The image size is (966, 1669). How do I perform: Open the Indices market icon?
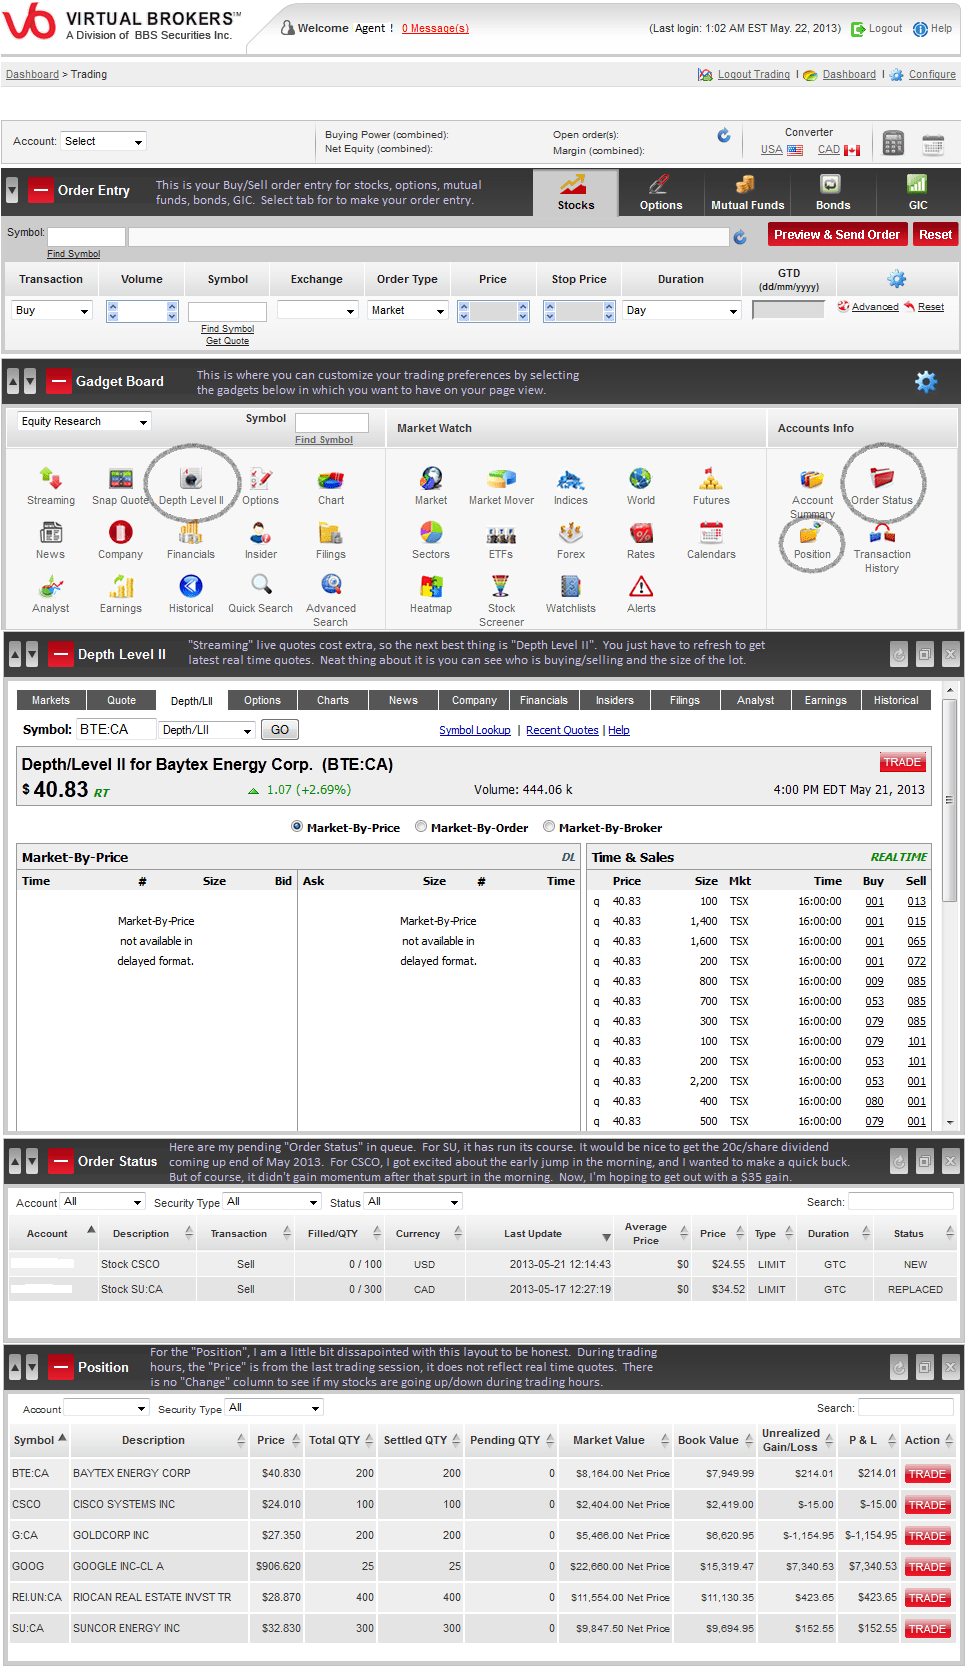point(571,479)
